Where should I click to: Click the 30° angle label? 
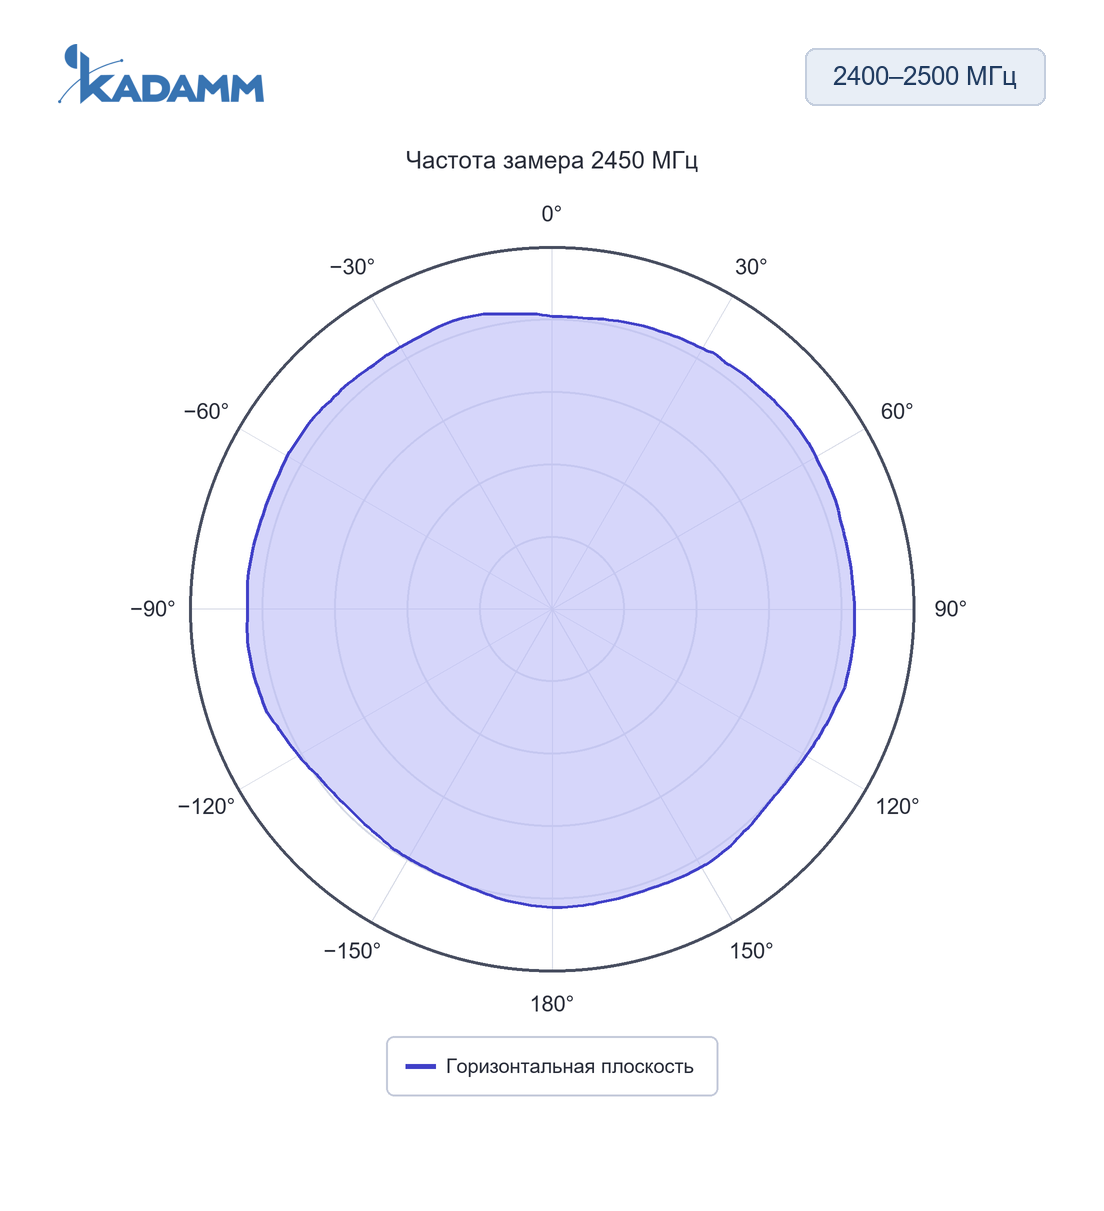(x=751, y=267)
